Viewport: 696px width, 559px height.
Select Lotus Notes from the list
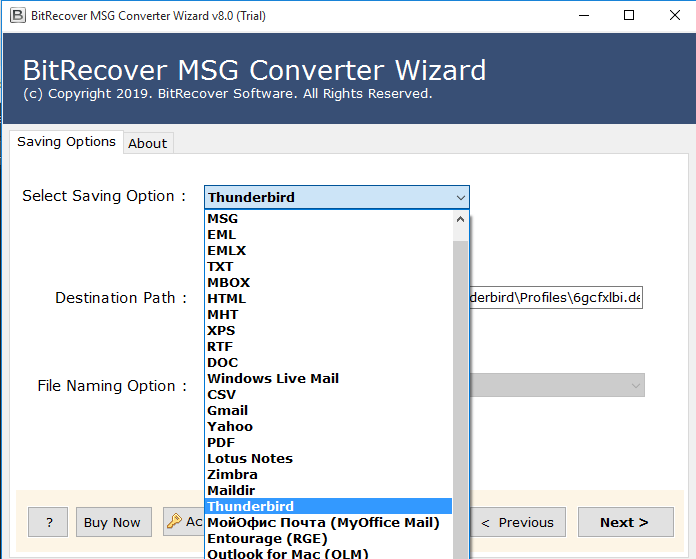[x=328, y=458]
